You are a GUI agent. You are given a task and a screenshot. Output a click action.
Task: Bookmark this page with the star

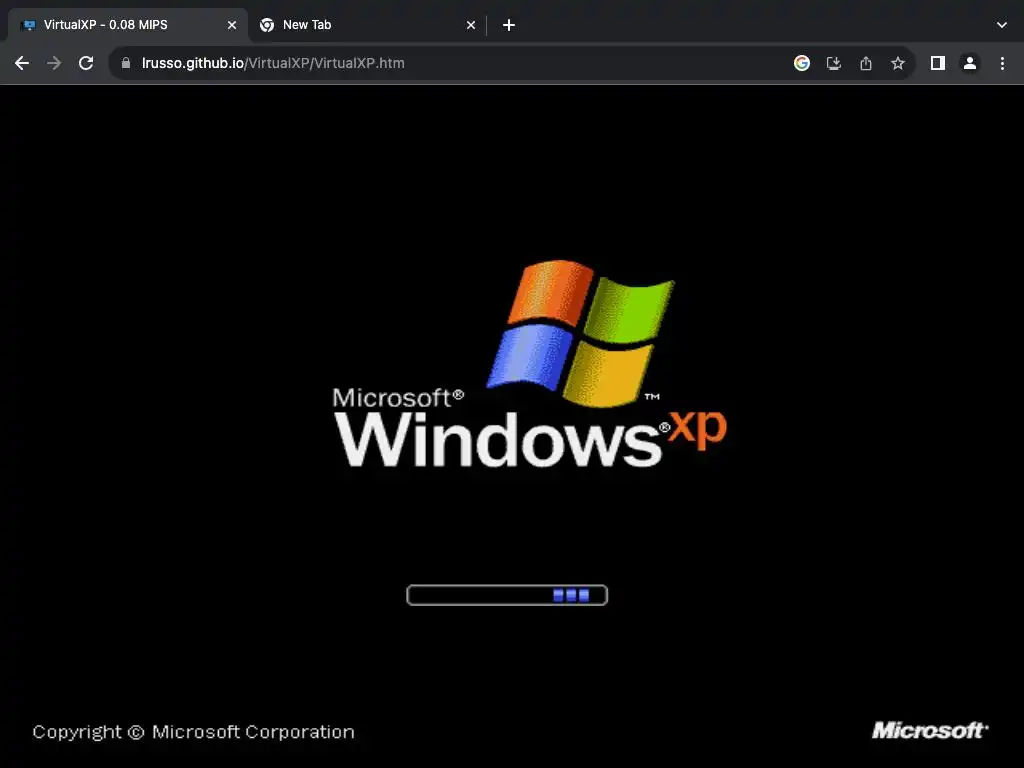[x=898, y=63]
